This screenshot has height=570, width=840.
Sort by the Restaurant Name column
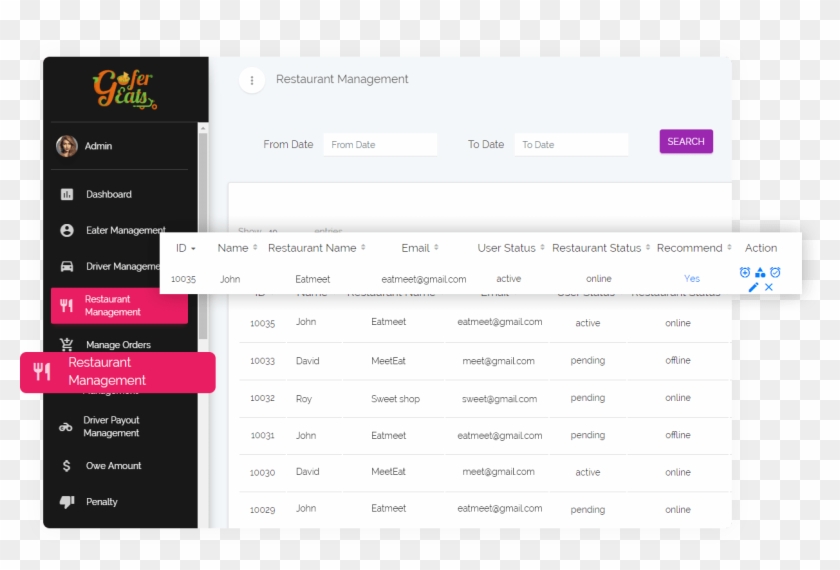363,248
